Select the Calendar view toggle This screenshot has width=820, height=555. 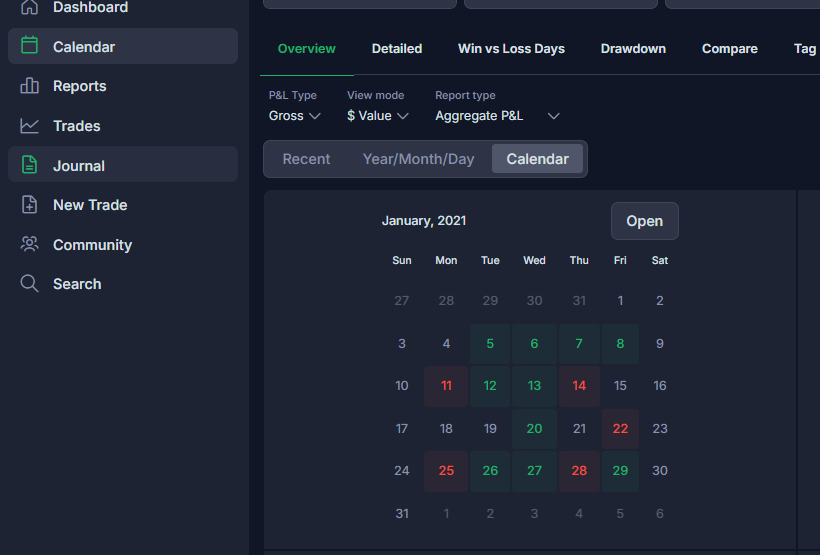[538, 159]
